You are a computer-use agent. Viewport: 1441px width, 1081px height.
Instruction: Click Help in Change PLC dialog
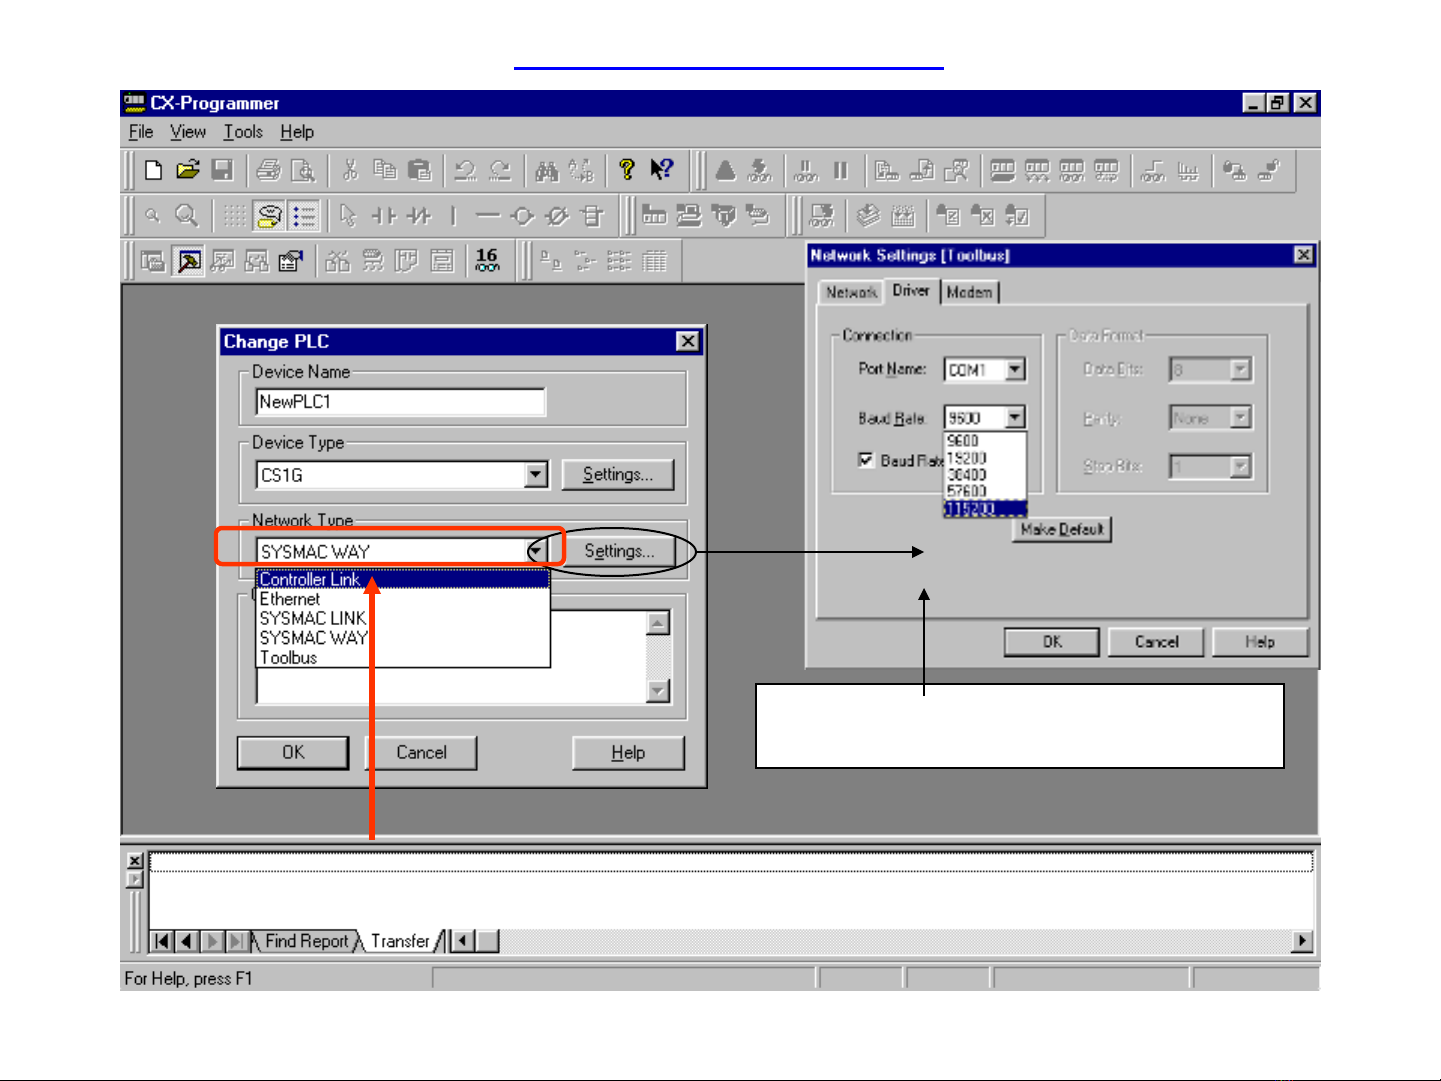point(628,753)
